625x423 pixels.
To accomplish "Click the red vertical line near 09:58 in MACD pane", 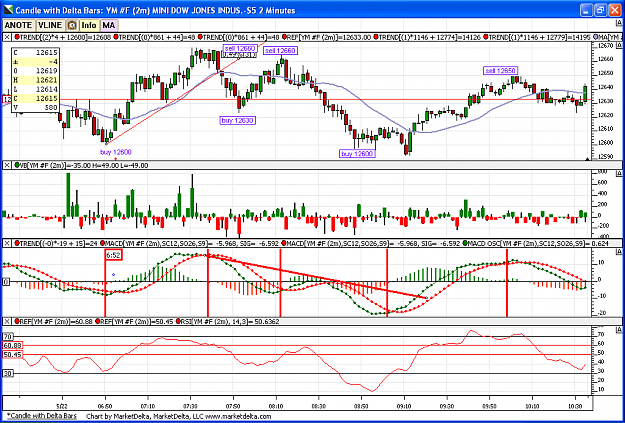I will 507,283.
